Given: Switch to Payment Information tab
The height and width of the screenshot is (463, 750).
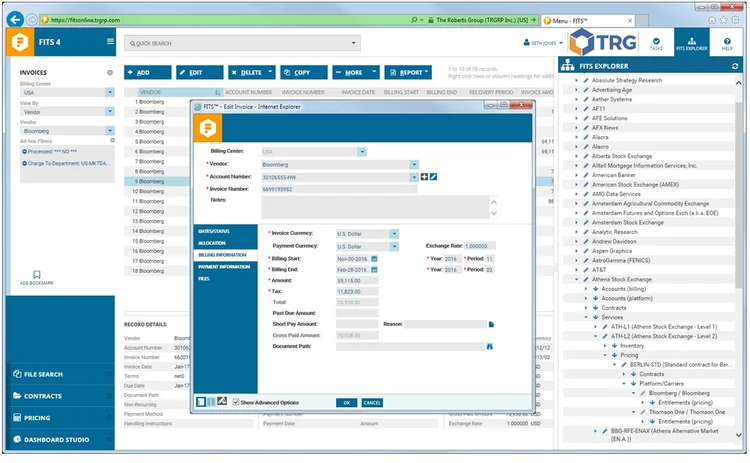Looking at the screenshot, I should [x=226, y=267].
